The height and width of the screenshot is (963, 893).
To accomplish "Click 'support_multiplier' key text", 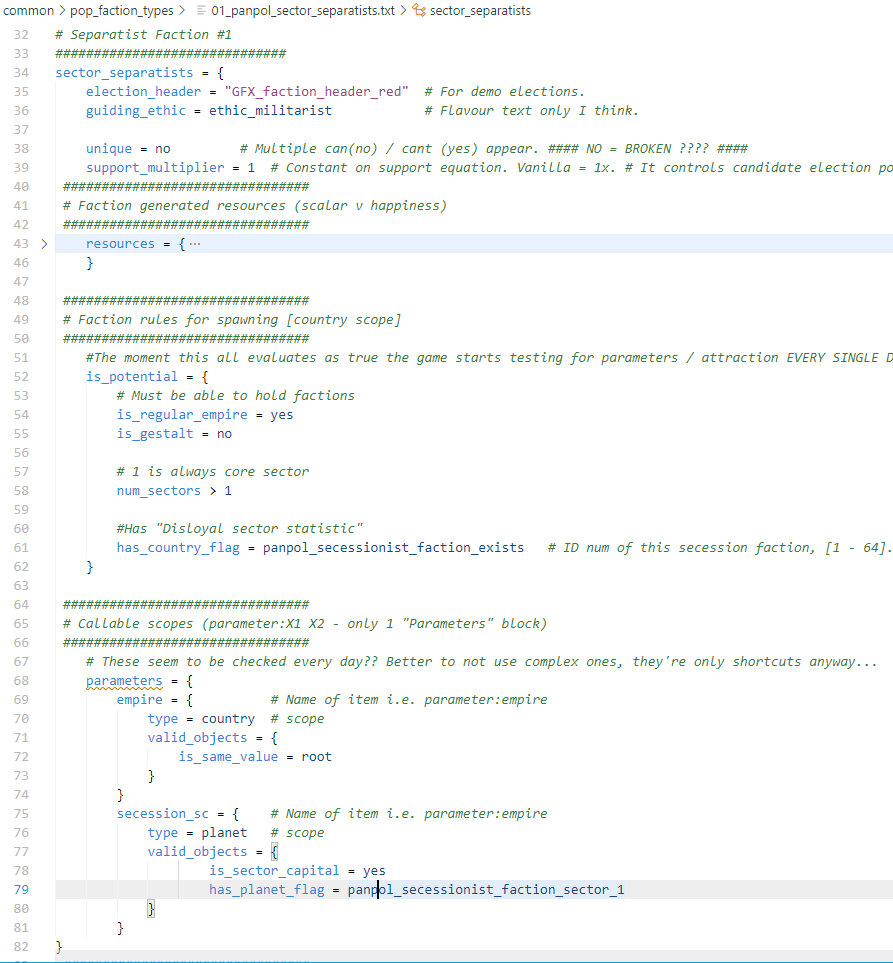I will pyautogui.click(x=155, y=168).
